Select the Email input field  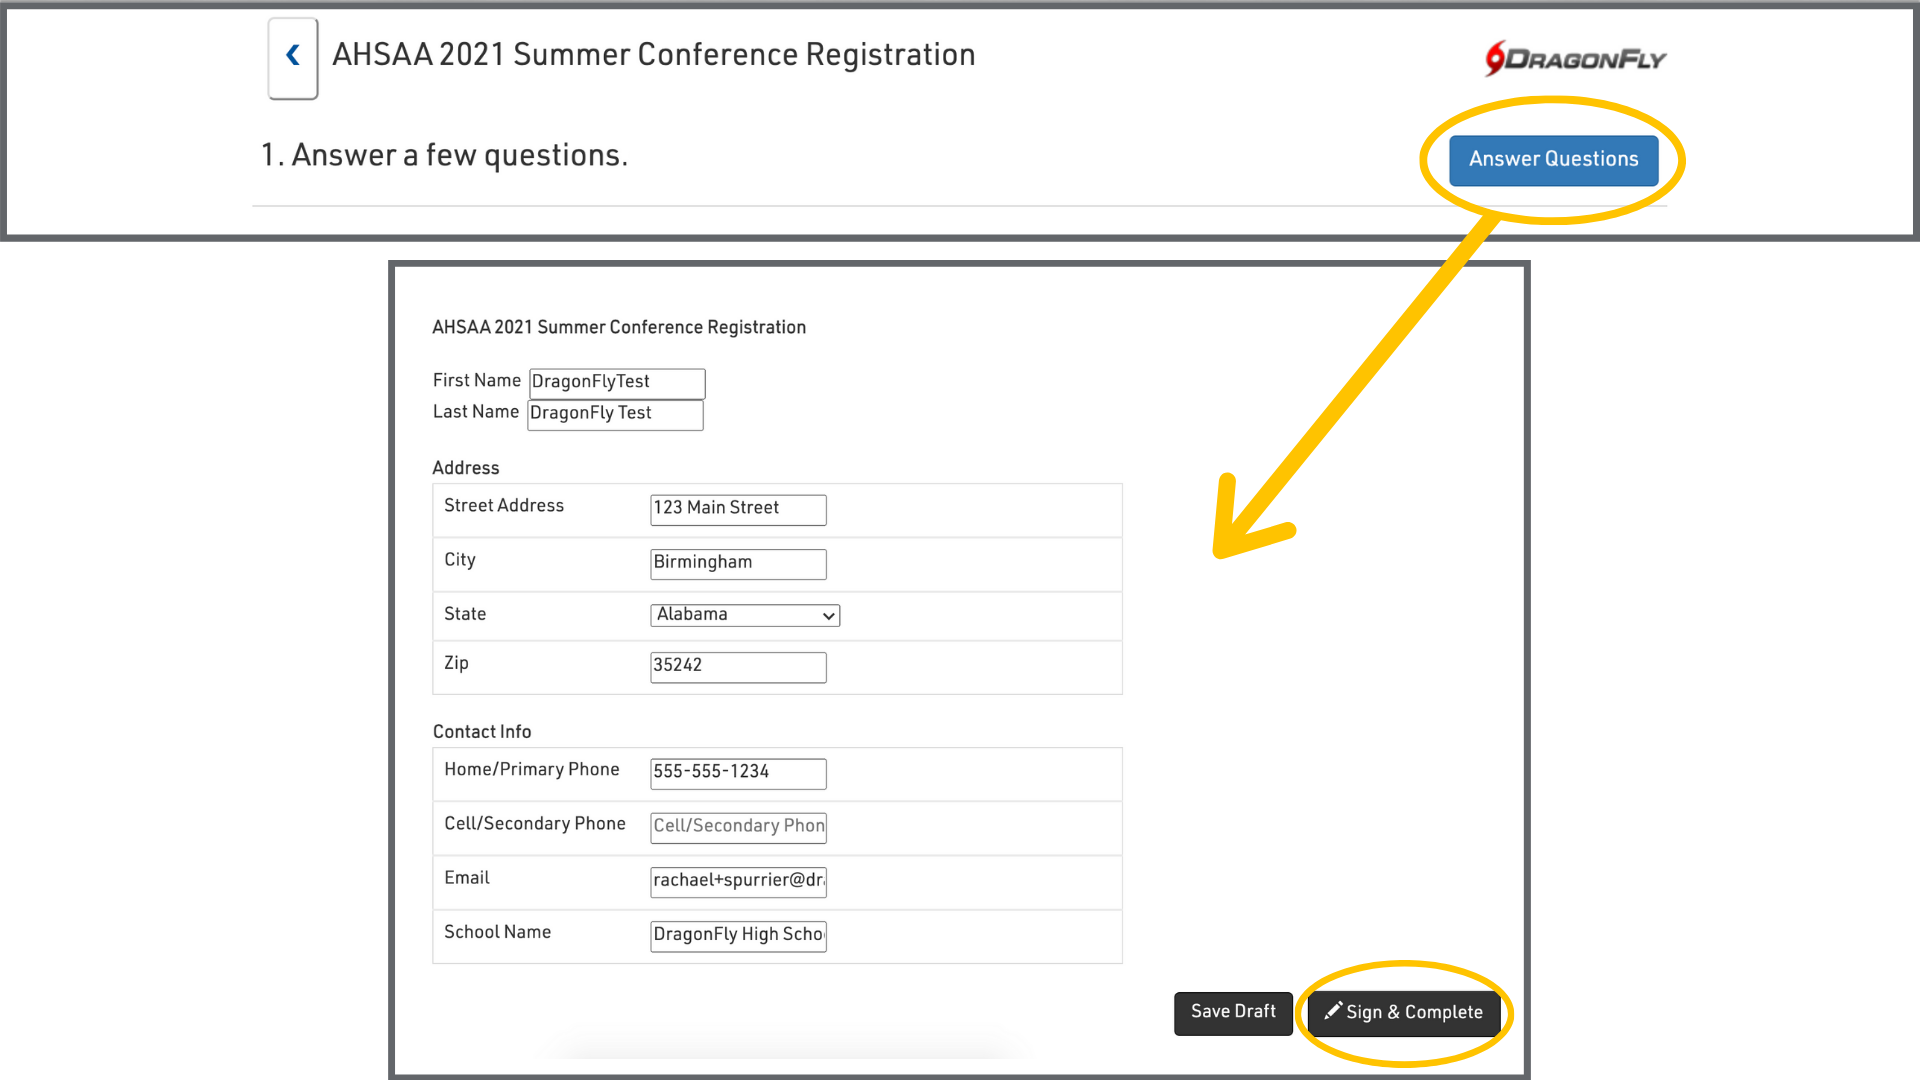pos(738,881)
